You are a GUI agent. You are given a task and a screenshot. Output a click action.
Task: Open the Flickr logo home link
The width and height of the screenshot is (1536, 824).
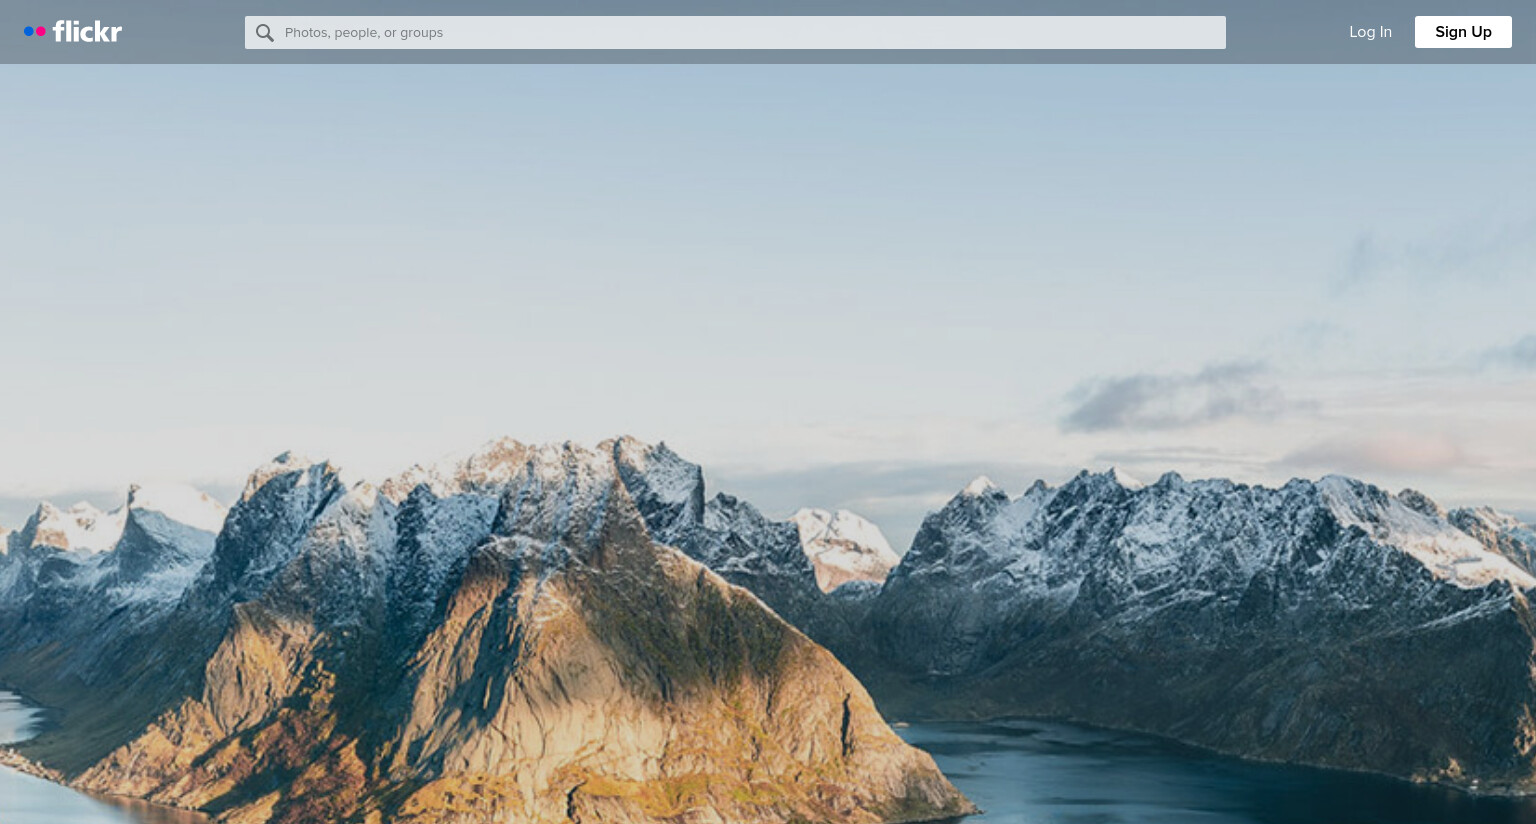click(x=73, y=32)
